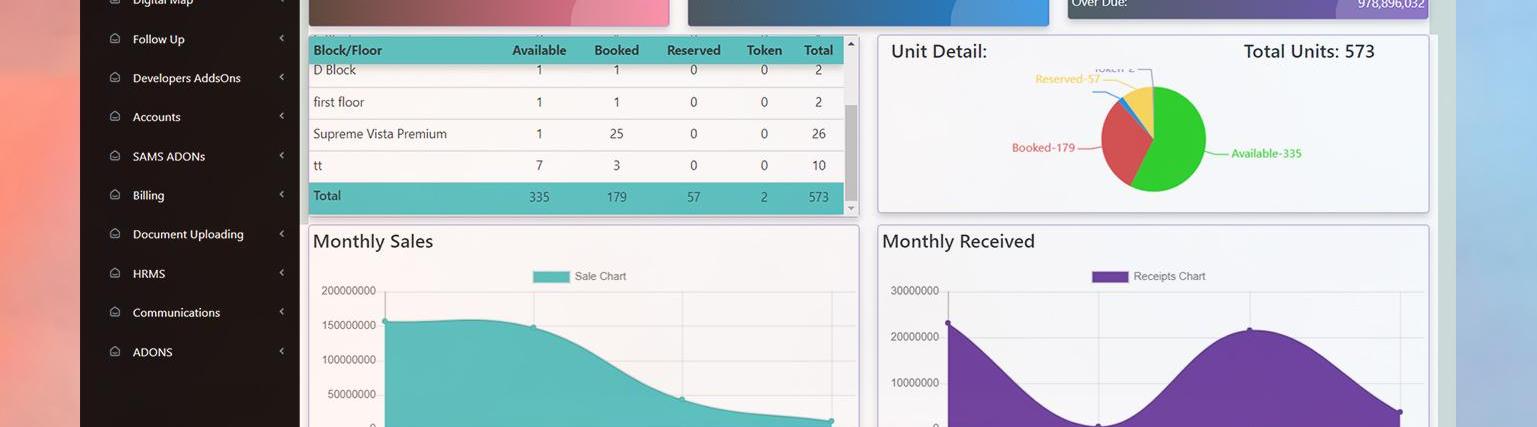This screenshot has width=1537, height=427.
Task: Click the ADONS sidebar icon
Action: click(x=115, y=352)
